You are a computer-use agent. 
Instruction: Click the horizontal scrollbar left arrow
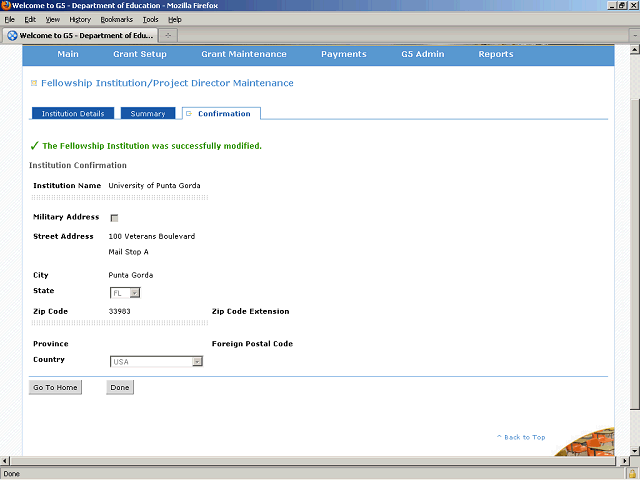click(4, 460)
